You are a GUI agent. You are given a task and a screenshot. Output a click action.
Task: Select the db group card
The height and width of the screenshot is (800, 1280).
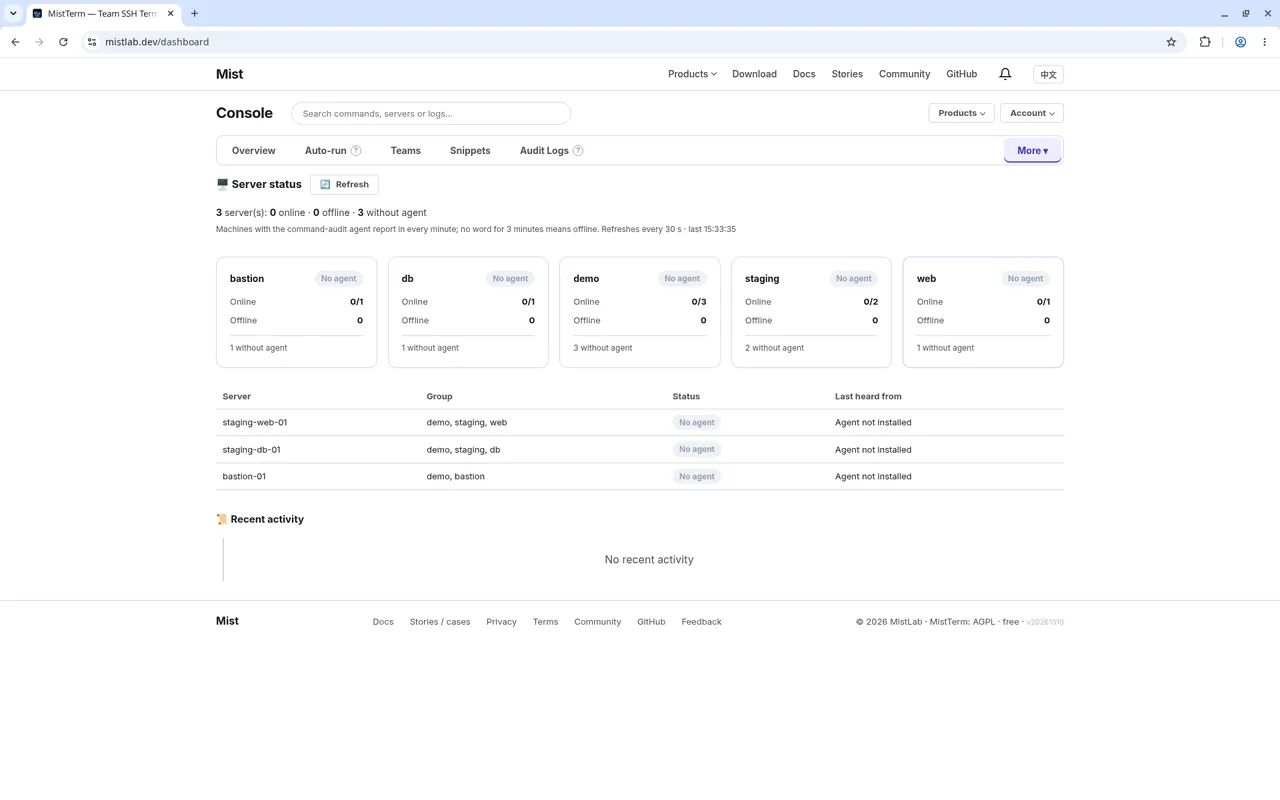coord(468,312)
